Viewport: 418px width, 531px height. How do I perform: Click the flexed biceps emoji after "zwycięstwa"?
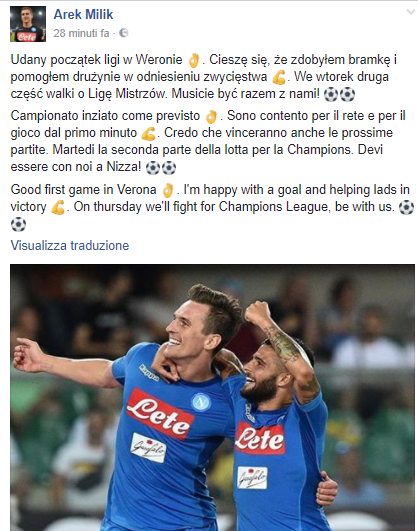click(x=279, y=78)
